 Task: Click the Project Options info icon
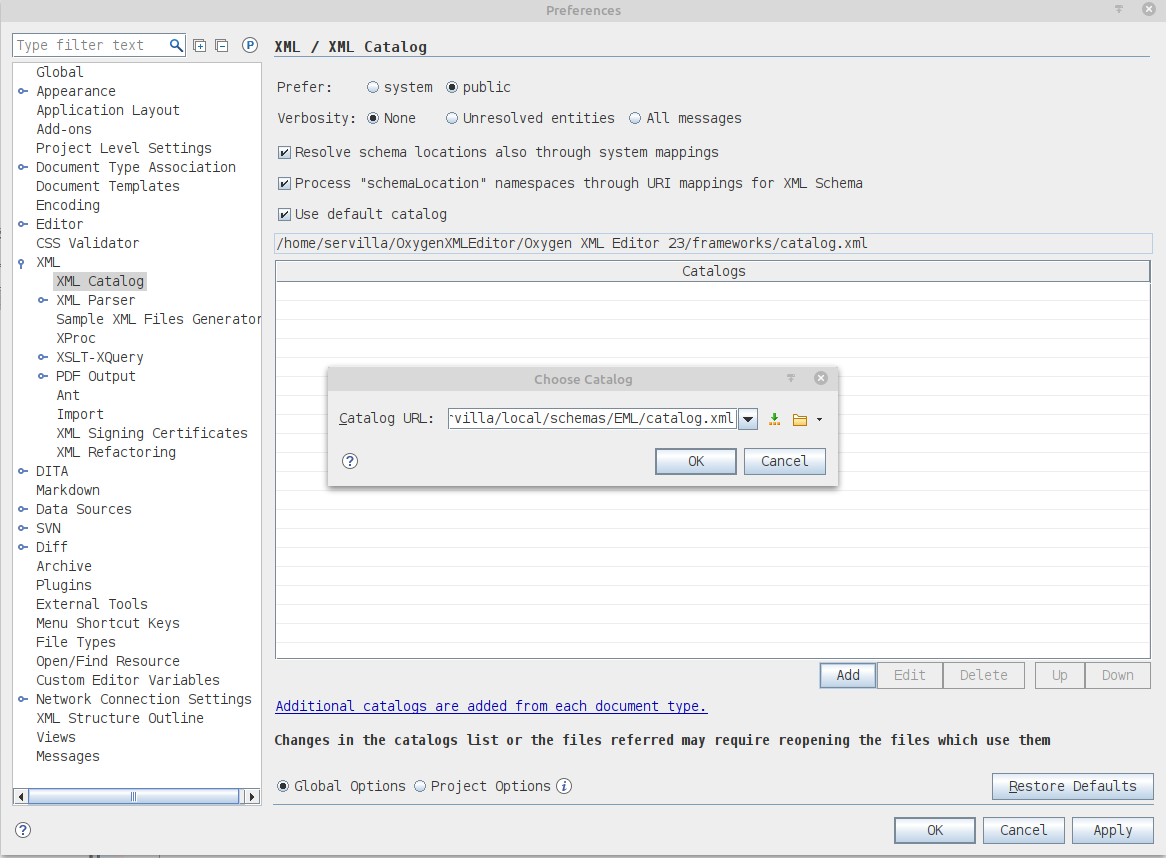[564, 786]
